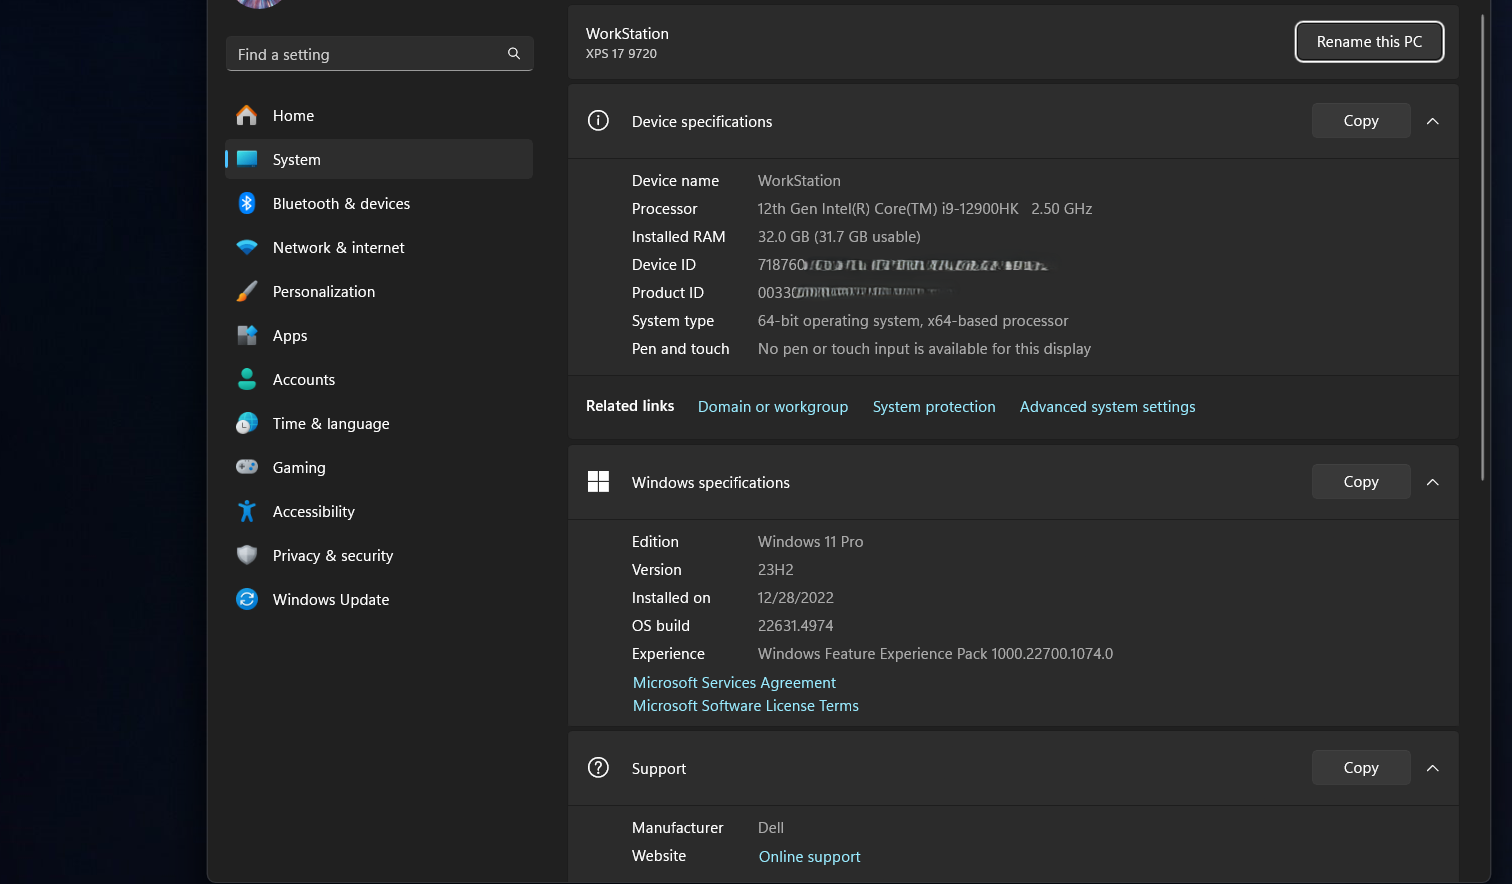
Task: Open Bluetooth & devices settings
Action: click(379, 203)
